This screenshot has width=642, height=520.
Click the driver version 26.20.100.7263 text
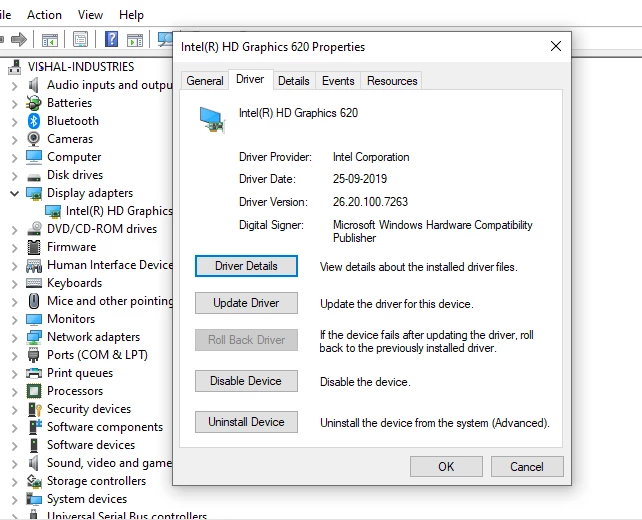(x=370, y=202)
